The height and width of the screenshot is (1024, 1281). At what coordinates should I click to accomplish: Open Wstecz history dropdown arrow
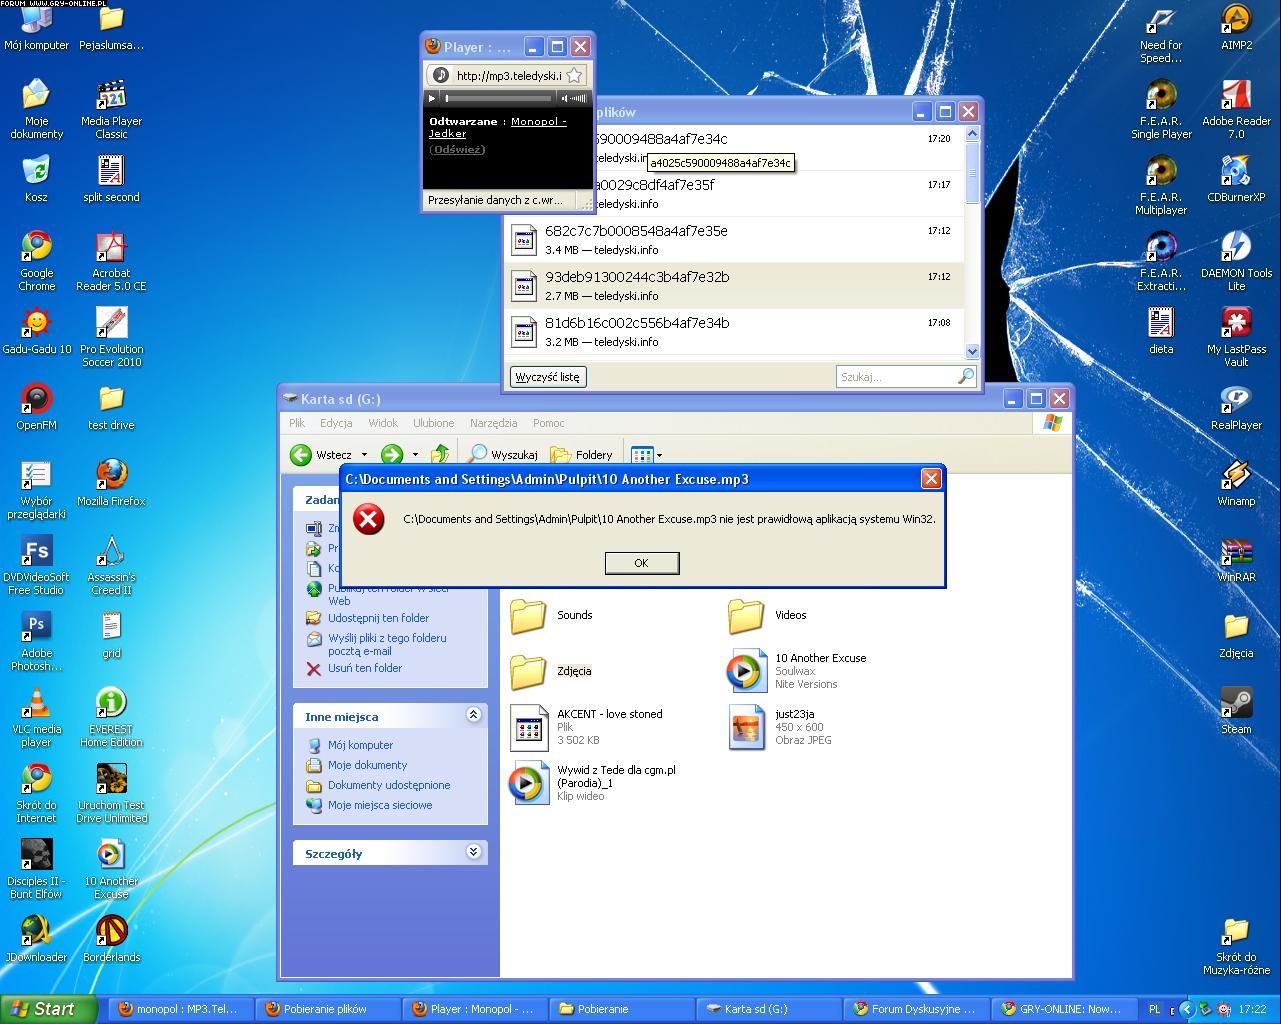point(364,455)
